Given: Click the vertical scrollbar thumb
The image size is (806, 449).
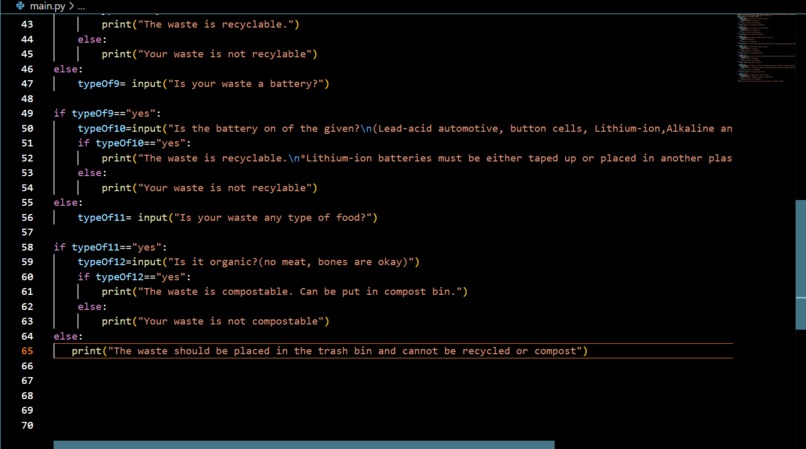Looking at the screenshot, I should coord(800,264).
